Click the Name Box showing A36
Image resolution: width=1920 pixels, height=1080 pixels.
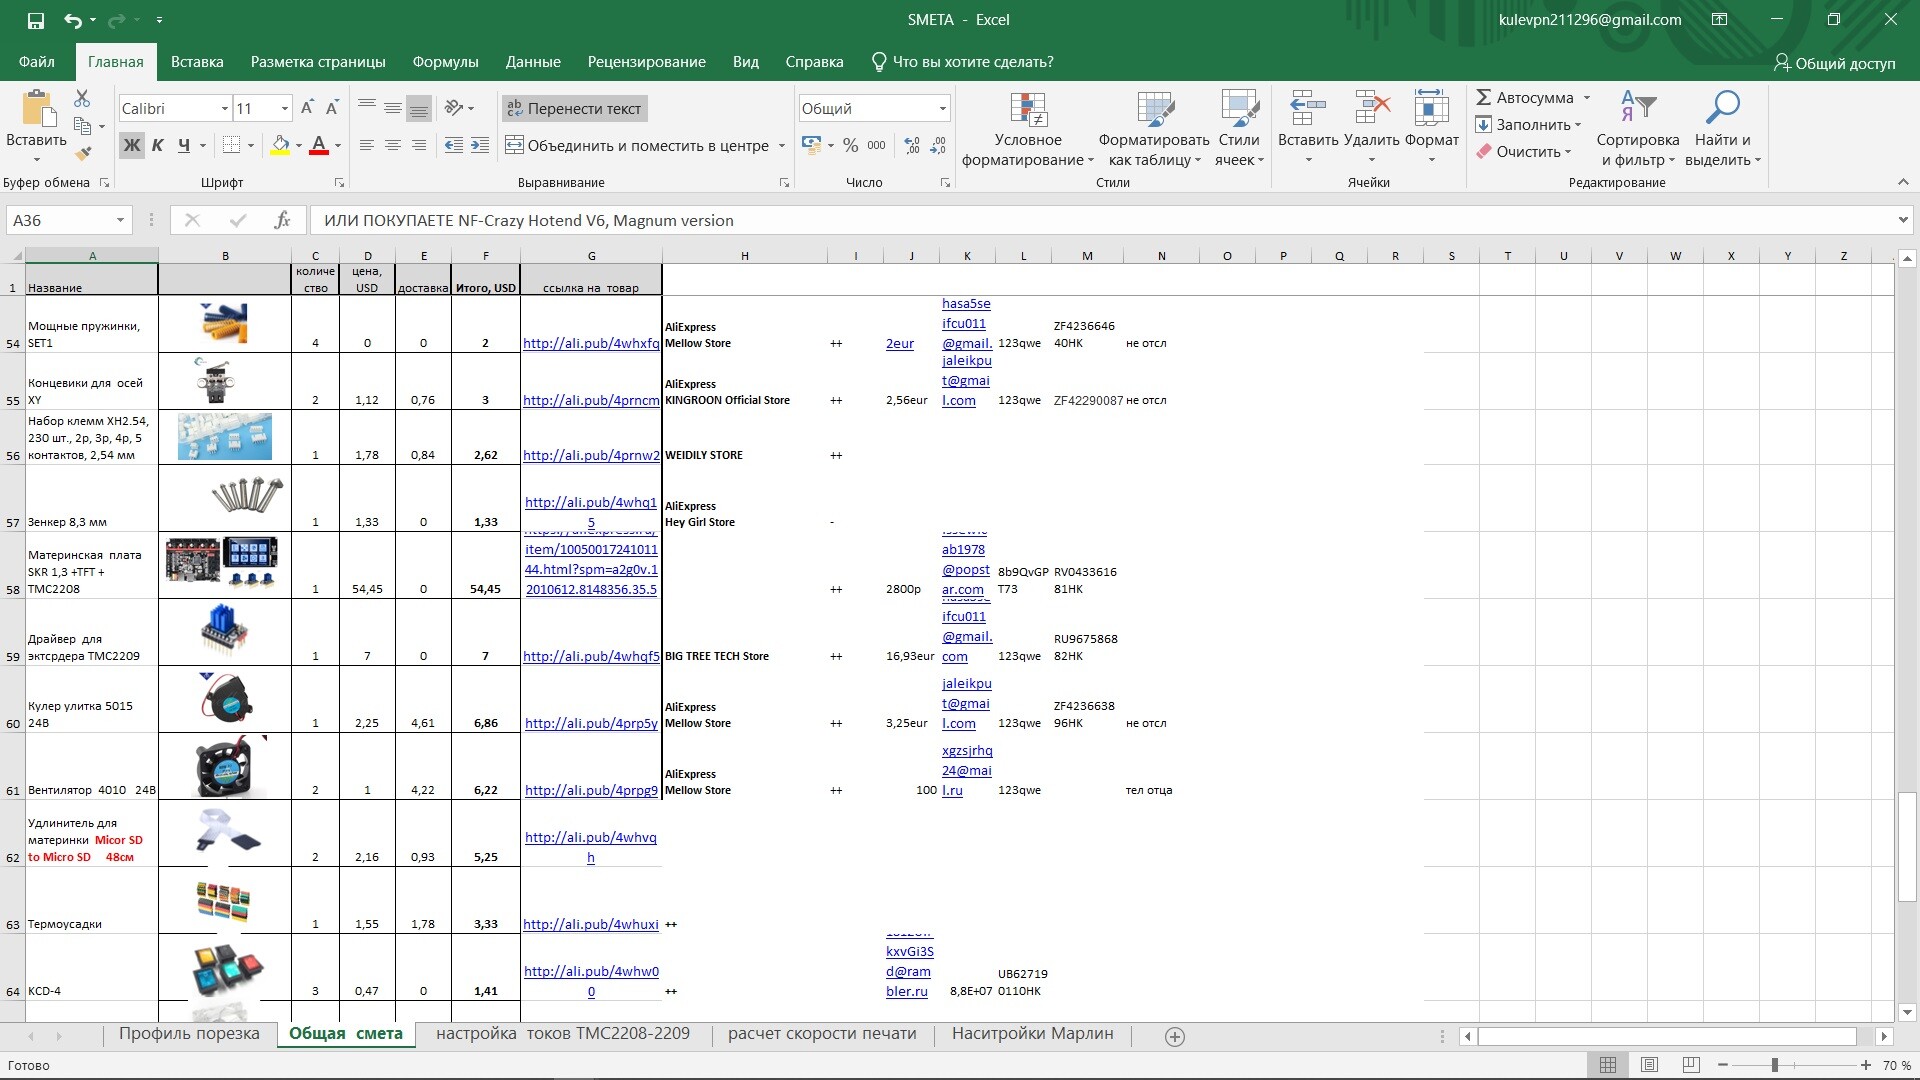[60, 219]
